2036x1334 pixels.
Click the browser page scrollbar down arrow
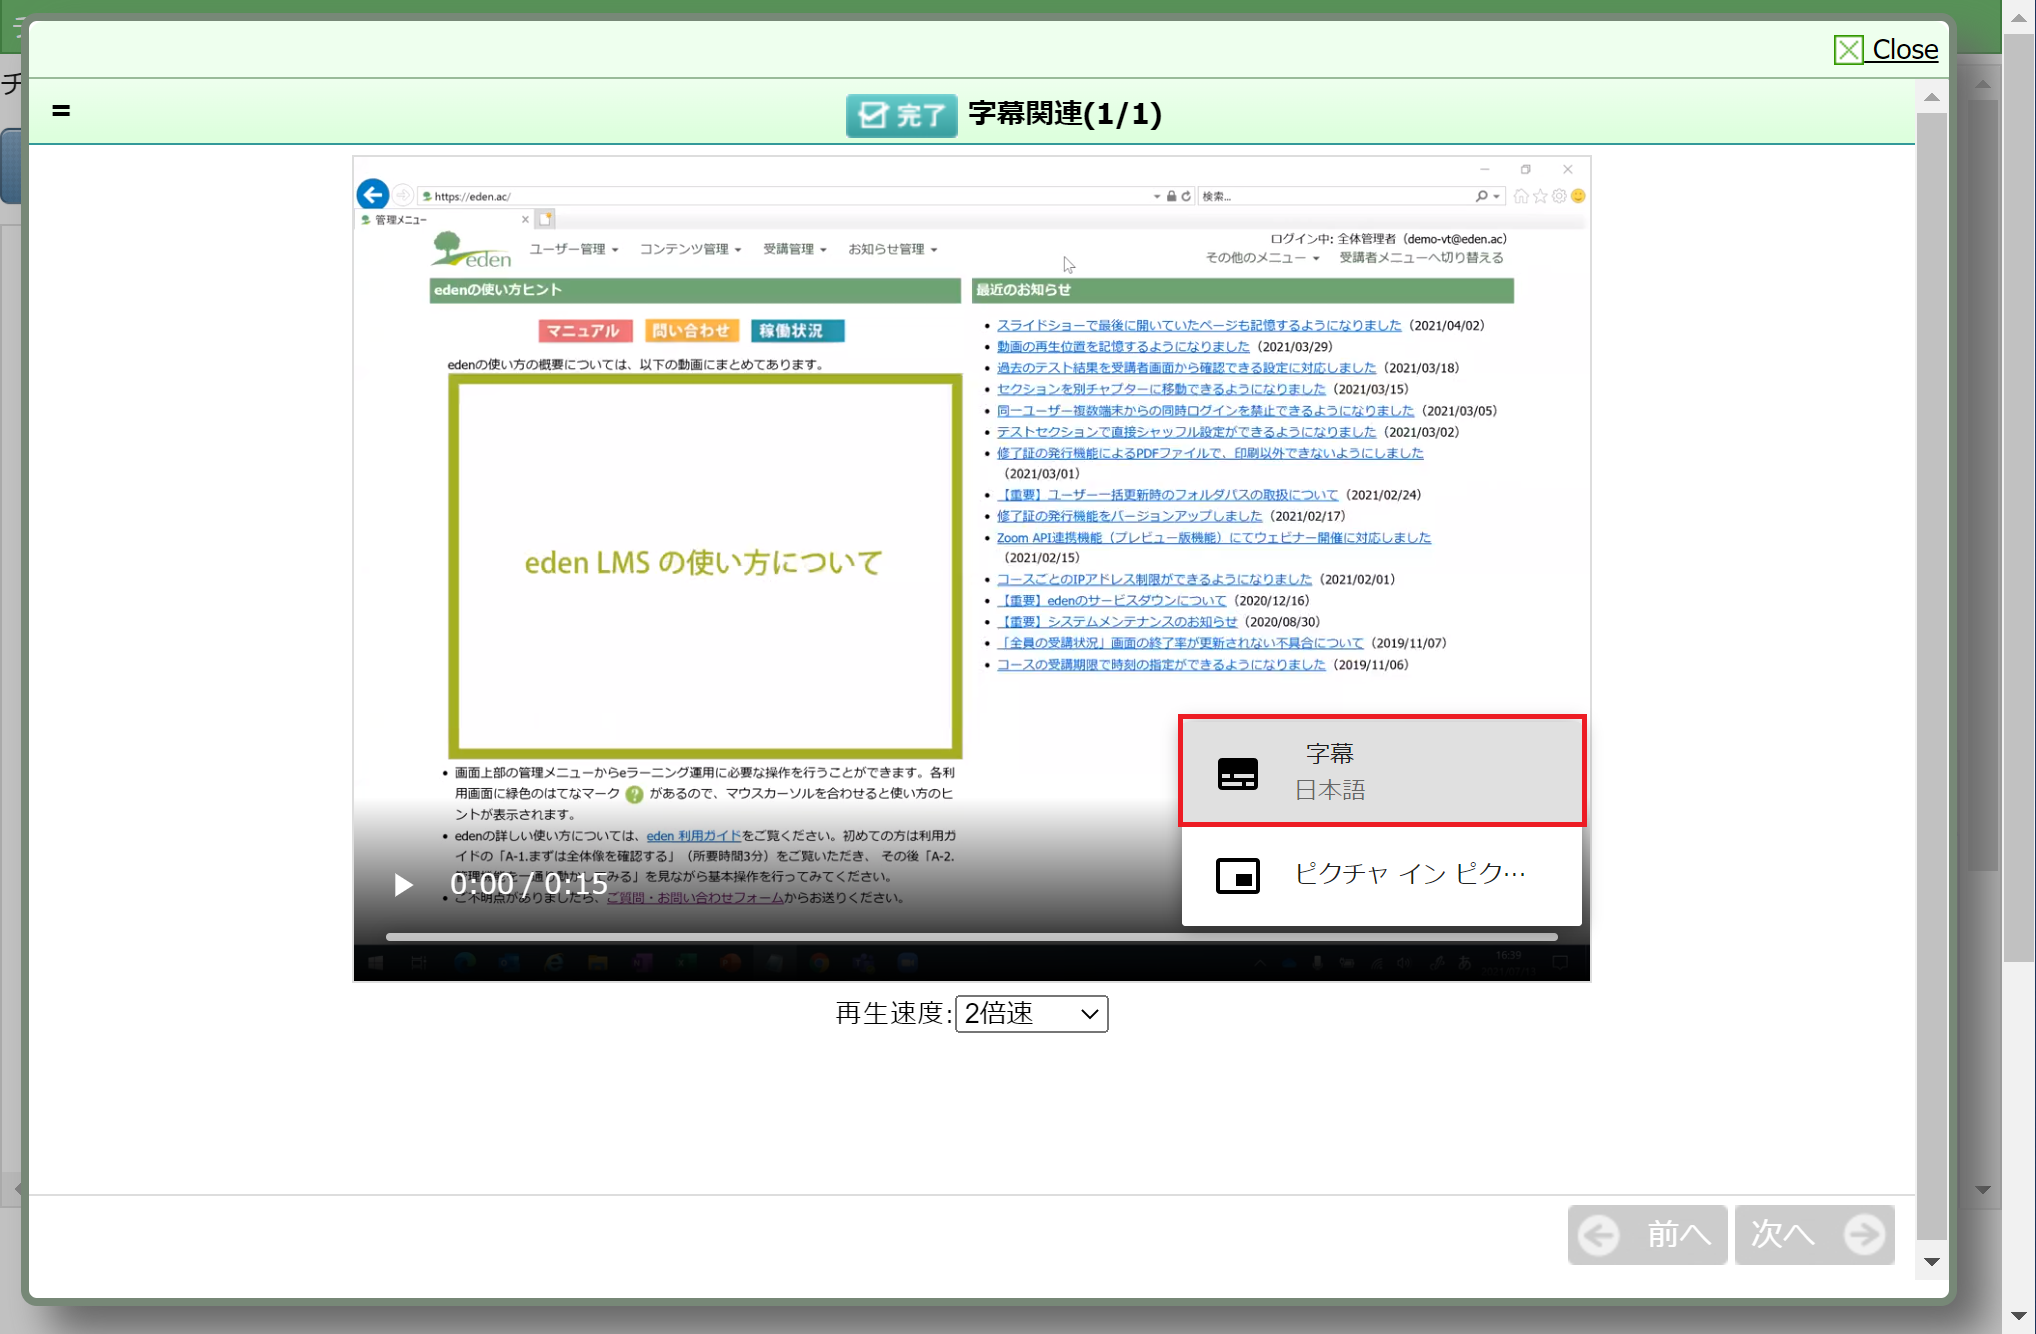(2018, 1316)
